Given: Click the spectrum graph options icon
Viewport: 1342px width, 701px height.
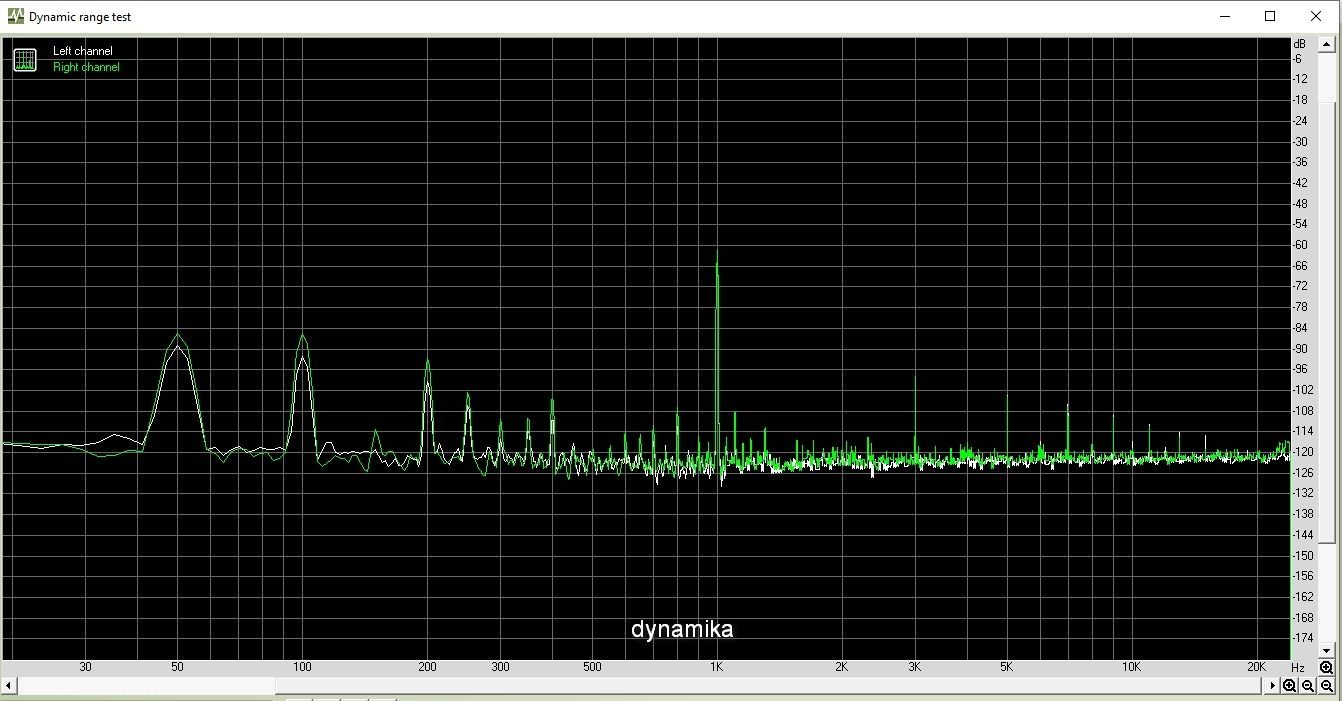Looking at the screenshot, I should pyautogui.click(x=25, y=60).
